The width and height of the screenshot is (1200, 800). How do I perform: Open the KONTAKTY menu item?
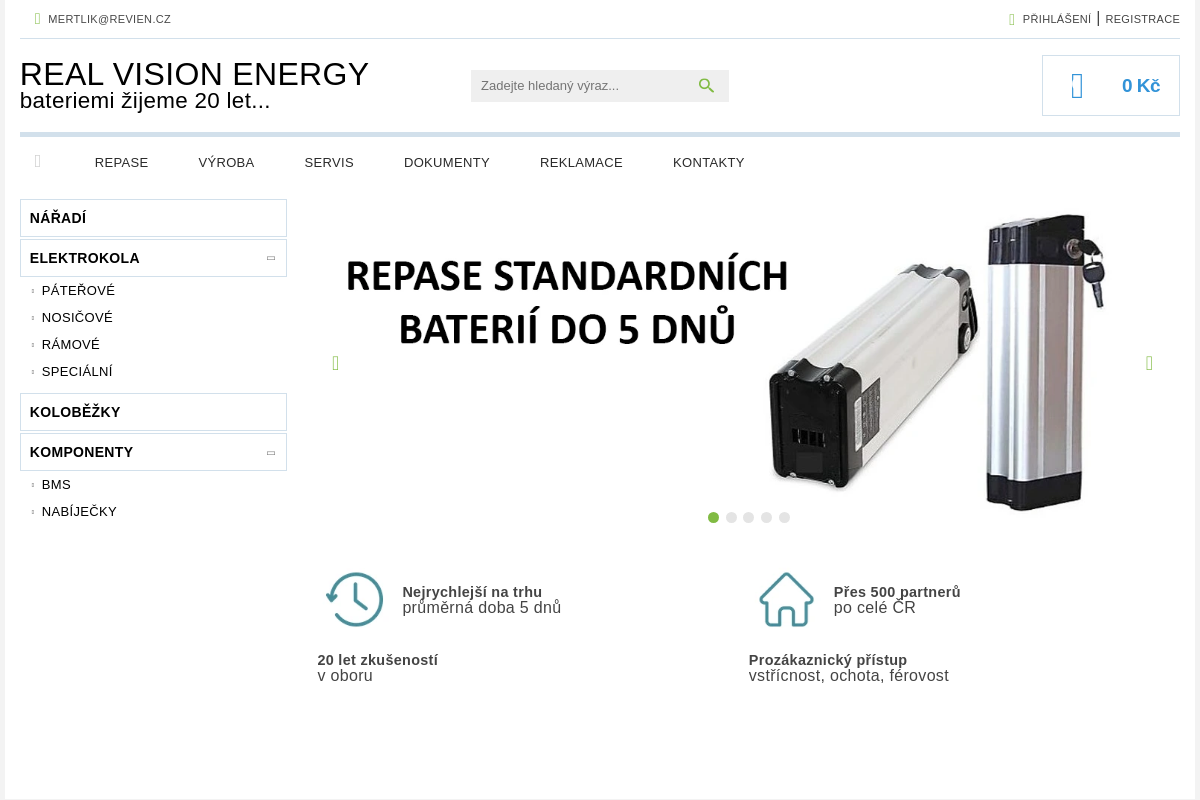tap(708, 162)
